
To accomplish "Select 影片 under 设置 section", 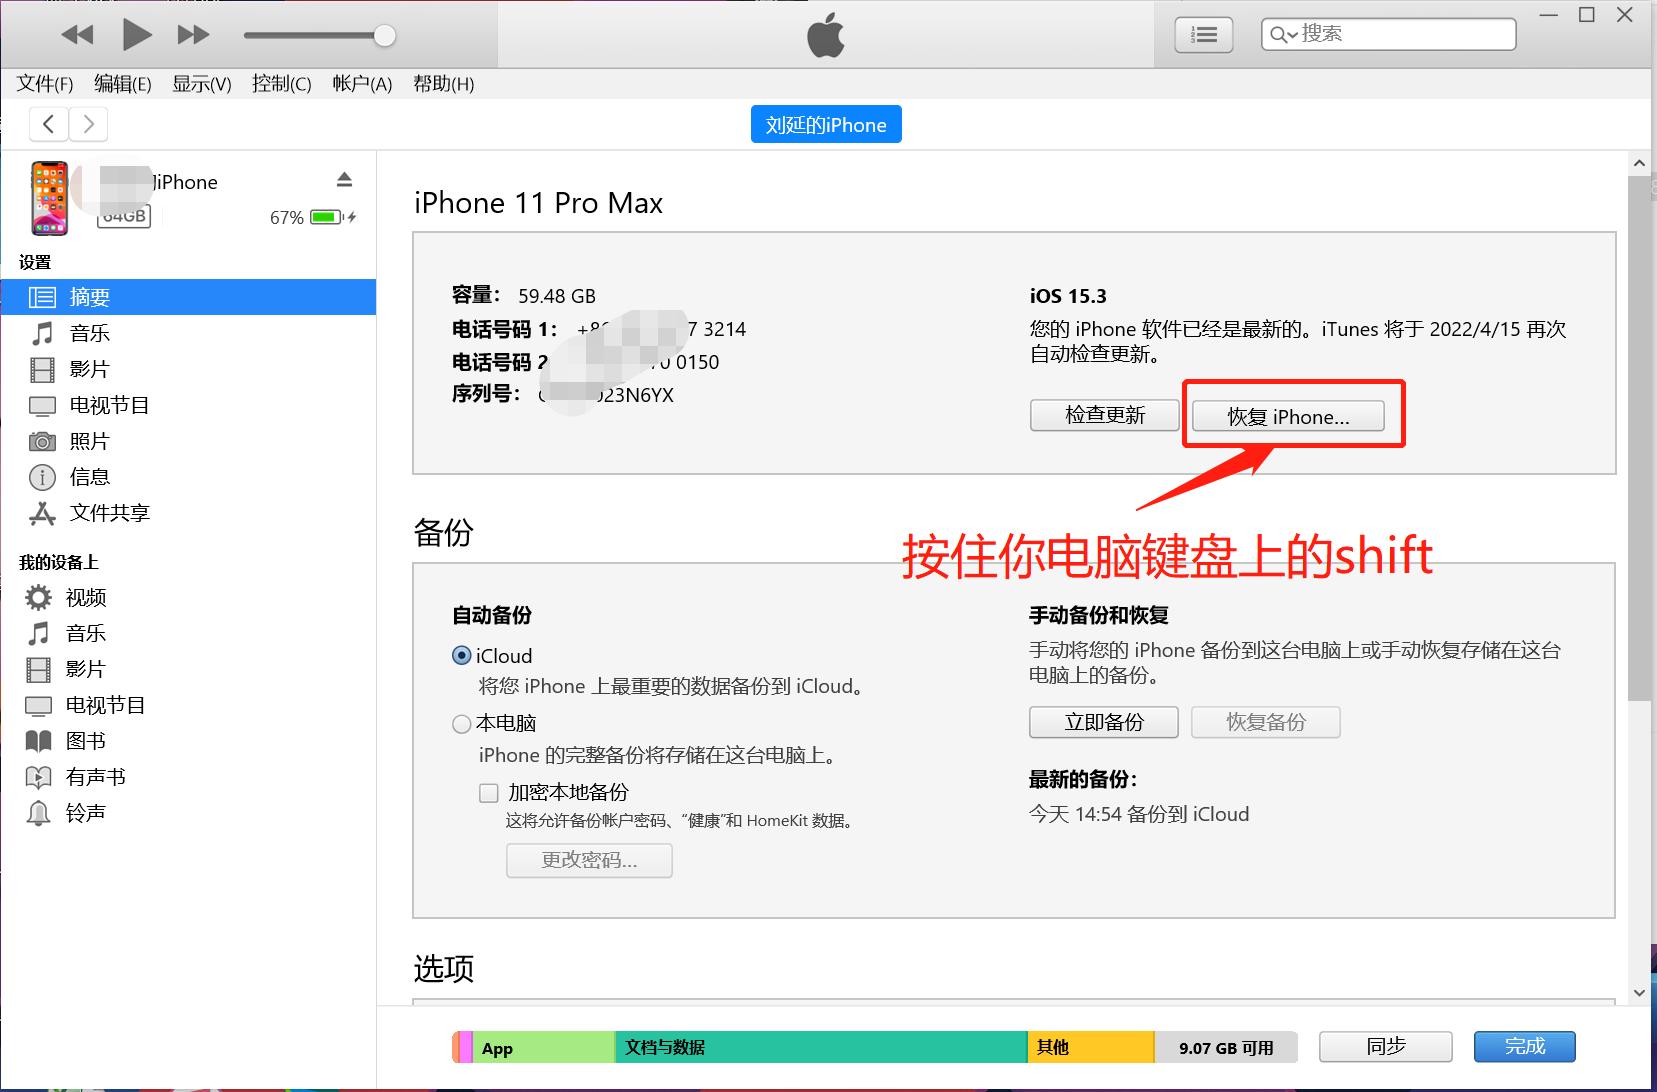I will [x=188, y=369].
